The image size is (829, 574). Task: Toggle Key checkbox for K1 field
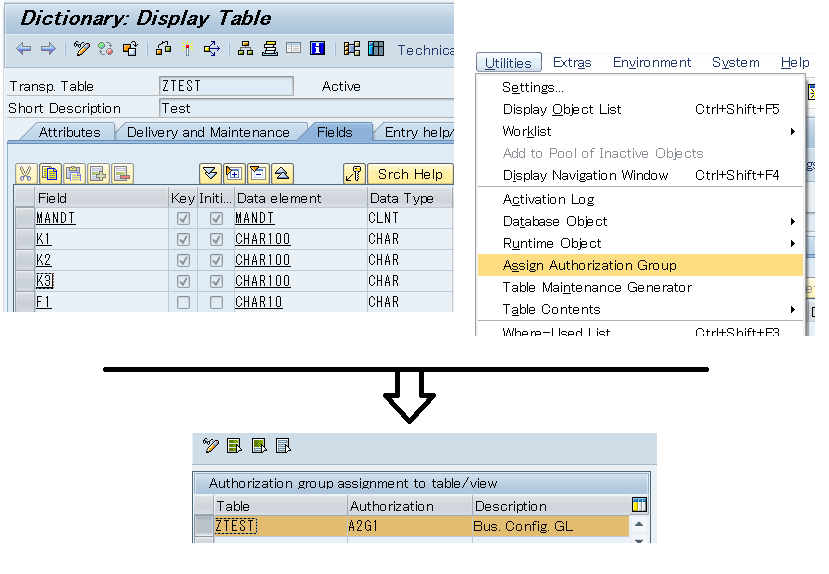(x=183, y=239)
